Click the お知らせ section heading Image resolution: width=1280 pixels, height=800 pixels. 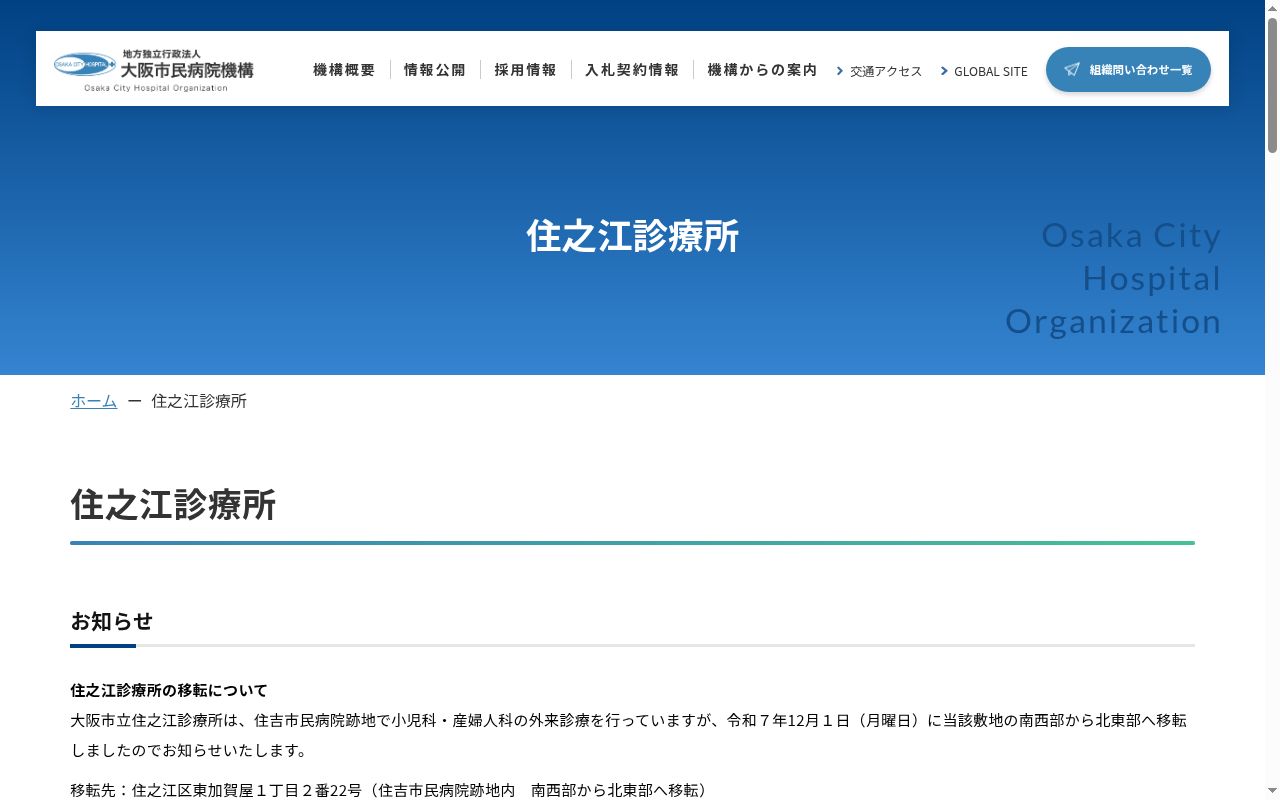pos(112,621)
